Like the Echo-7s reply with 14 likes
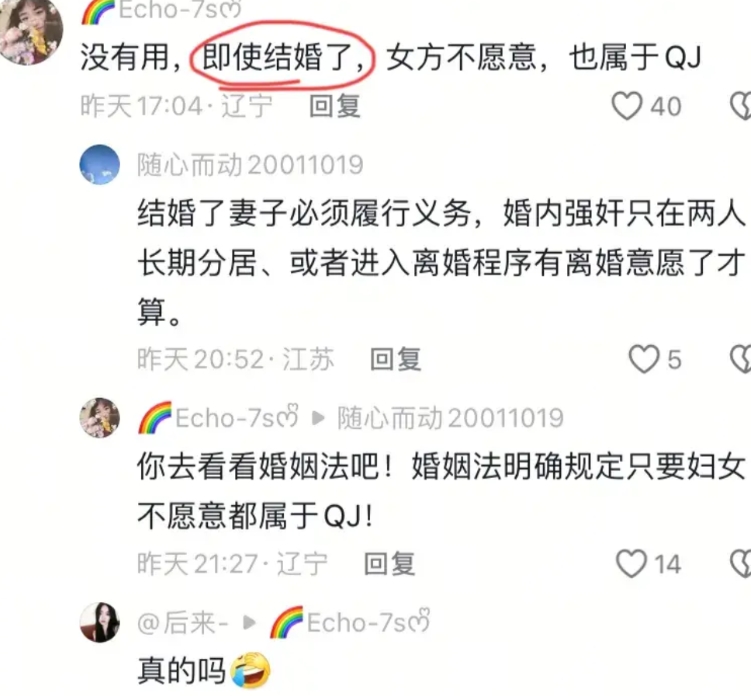 coord(631,563)
